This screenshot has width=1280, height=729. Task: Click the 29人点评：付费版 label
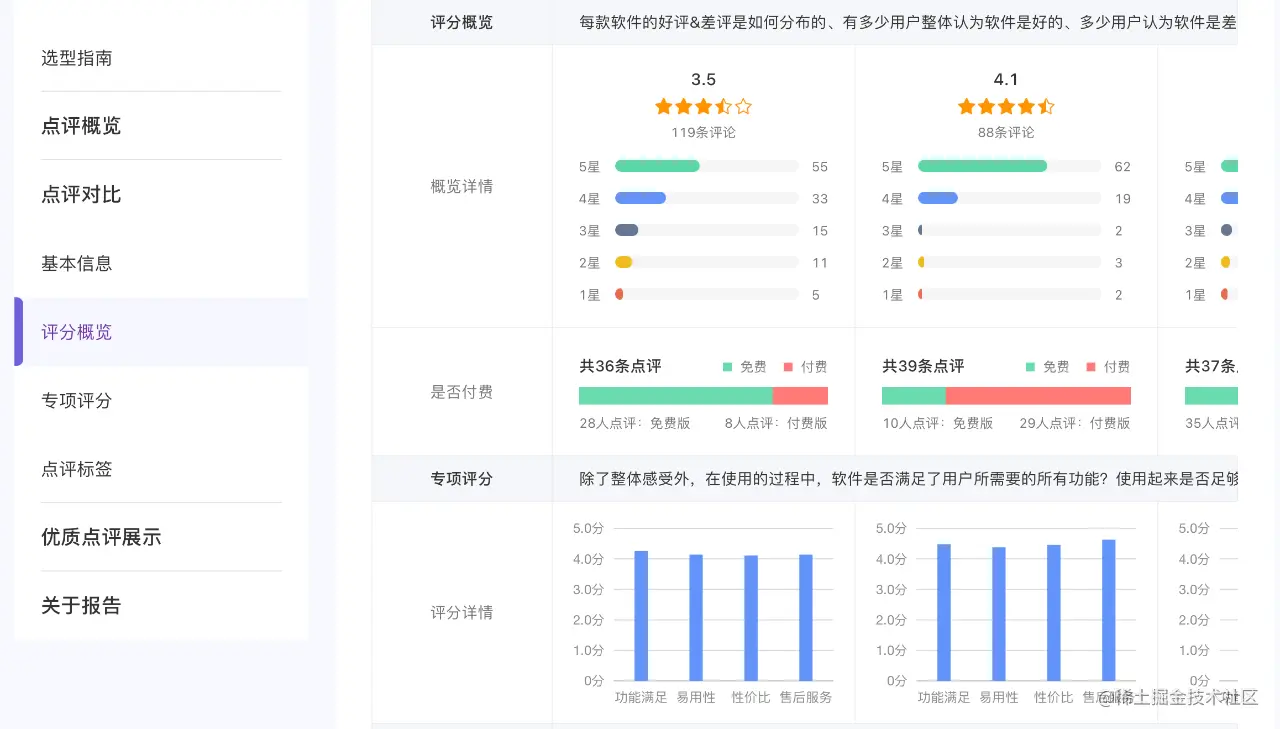(x=1075, y=423)
